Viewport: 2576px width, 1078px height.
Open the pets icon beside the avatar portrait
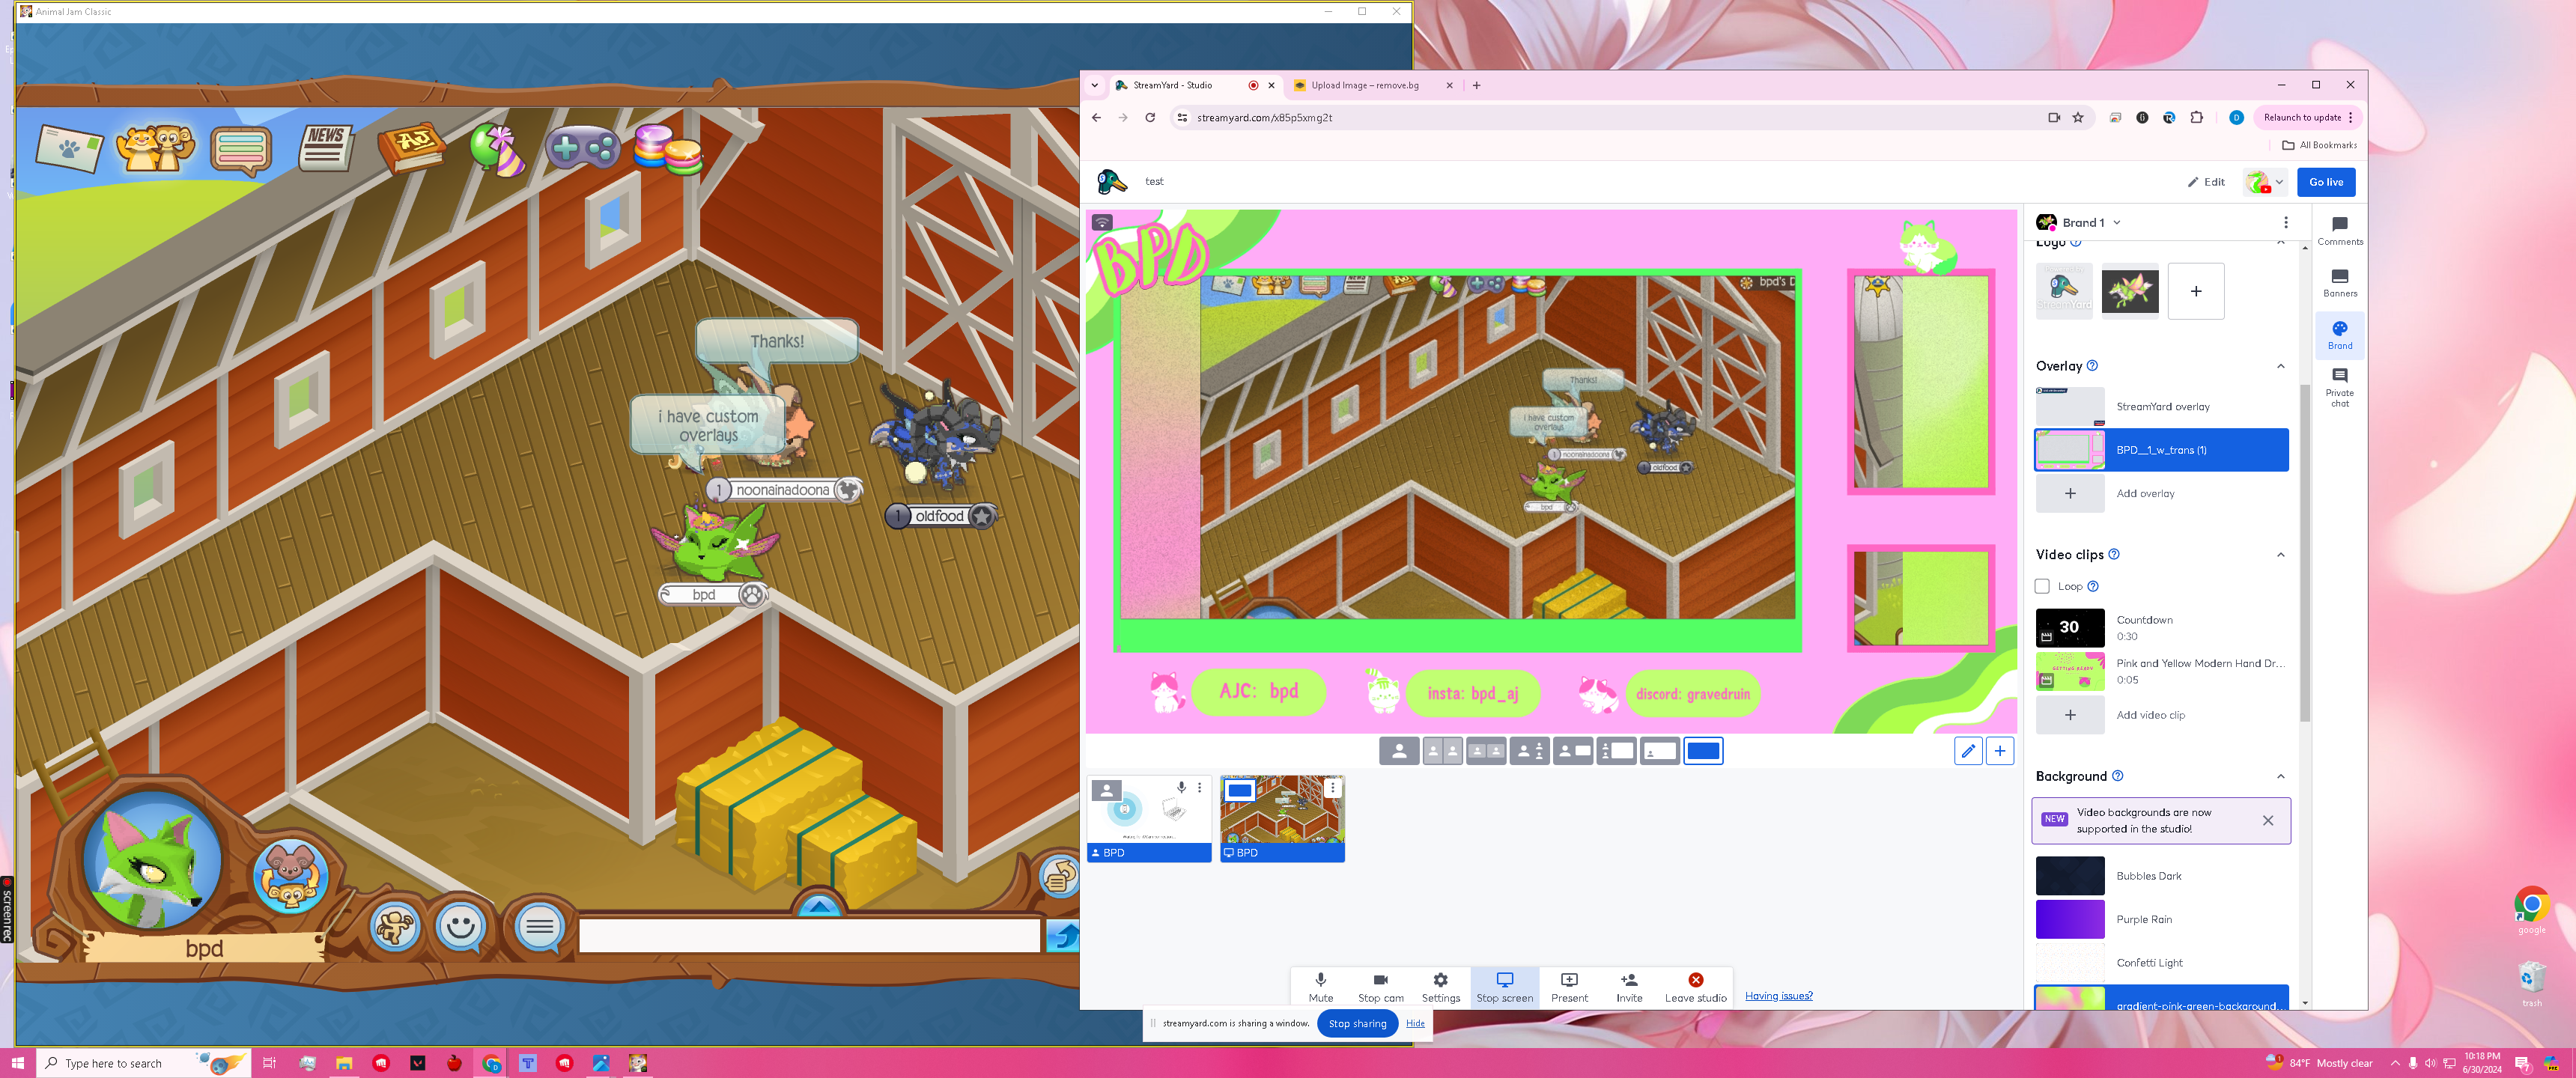(x=290, y=876)
